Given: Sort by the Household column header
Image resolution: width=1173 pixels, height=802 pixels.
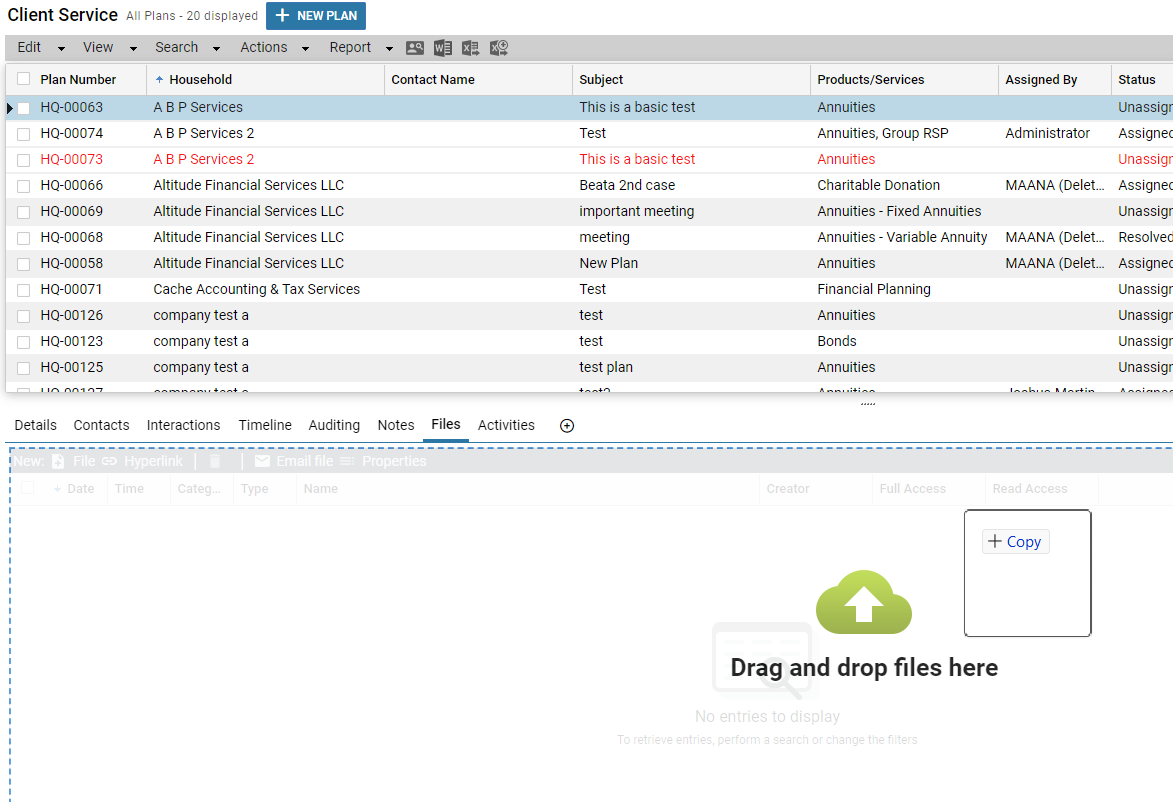Looking at the screenshot, I should [x=200, y=80].
